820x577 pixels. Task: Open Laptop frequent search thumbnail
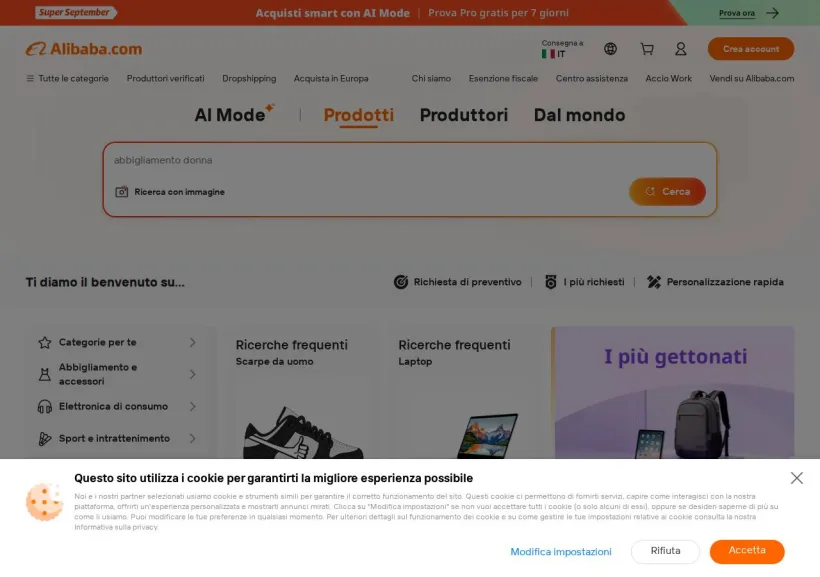tap(487, 435)
